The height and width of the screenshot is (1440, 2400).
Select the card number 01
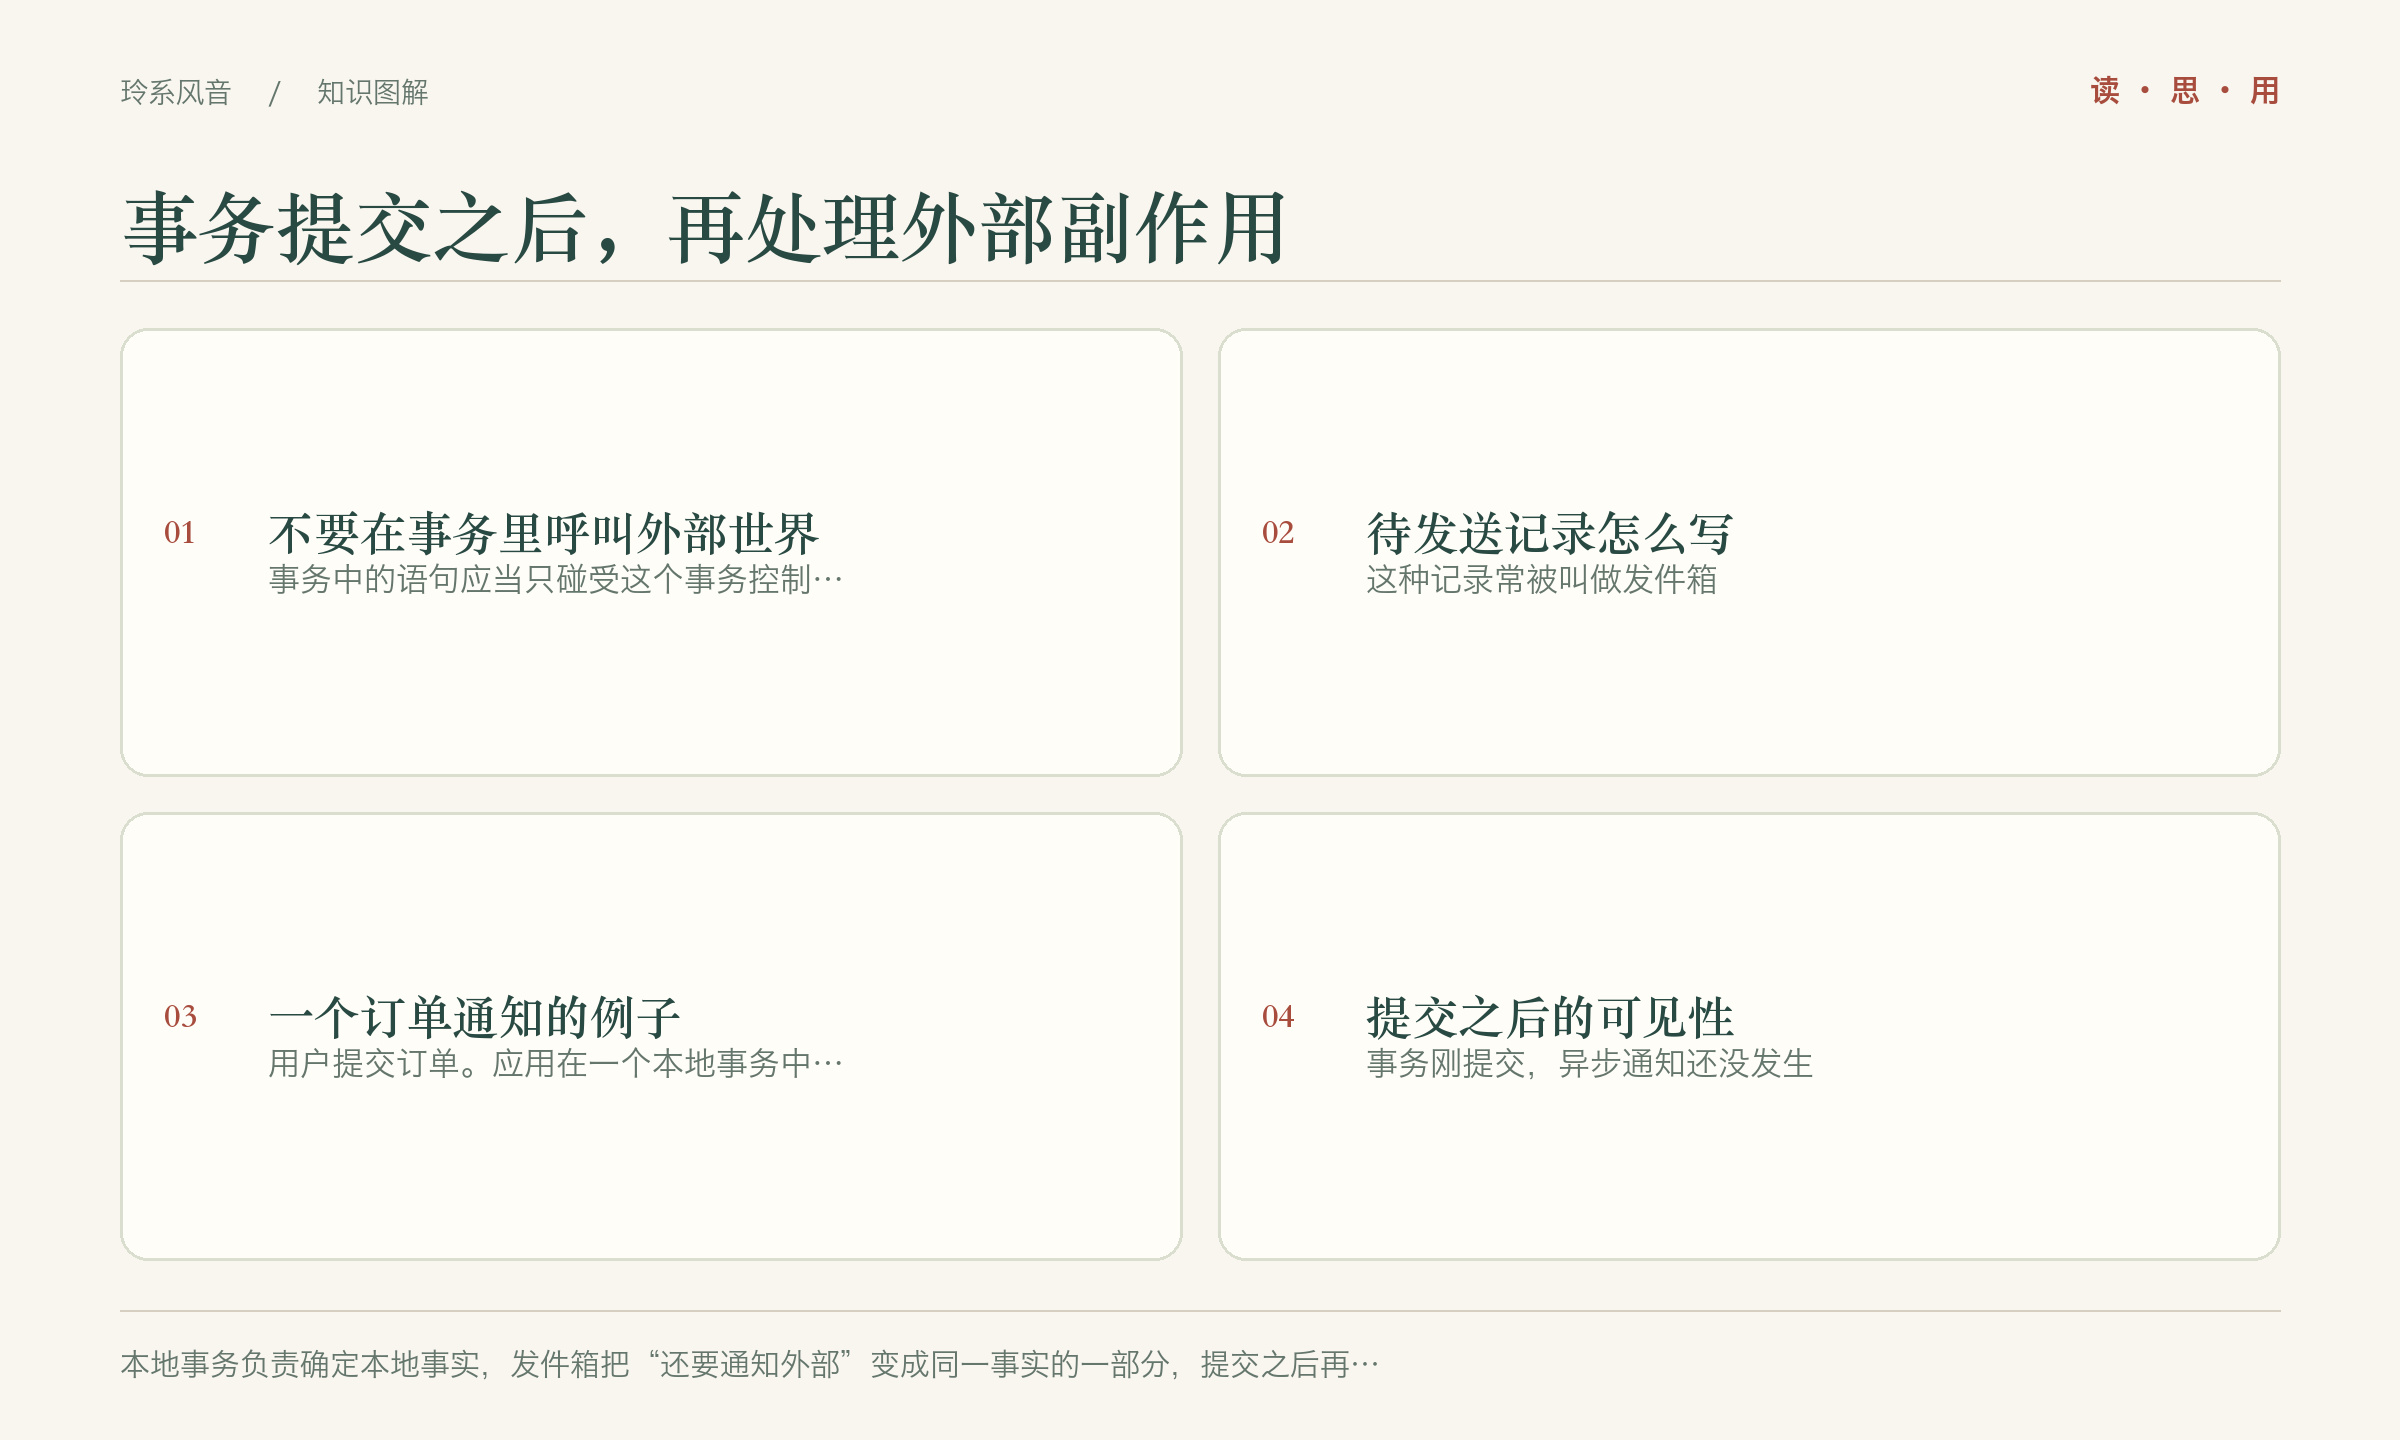(180, 532)
